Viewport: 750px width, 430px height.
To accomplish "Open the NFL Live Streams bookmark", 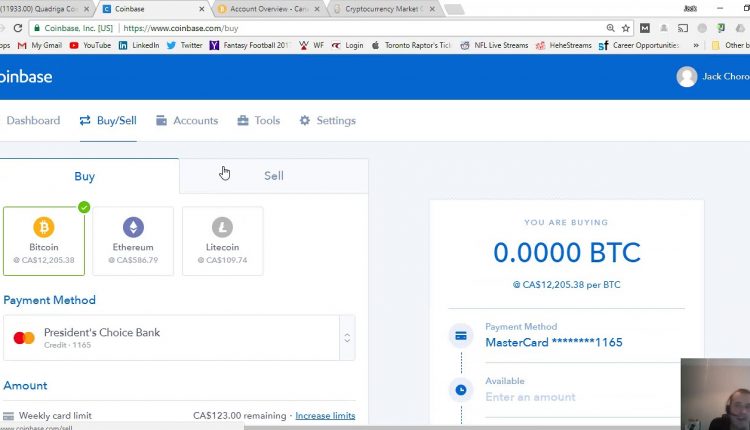I will [x=495, y=45].
